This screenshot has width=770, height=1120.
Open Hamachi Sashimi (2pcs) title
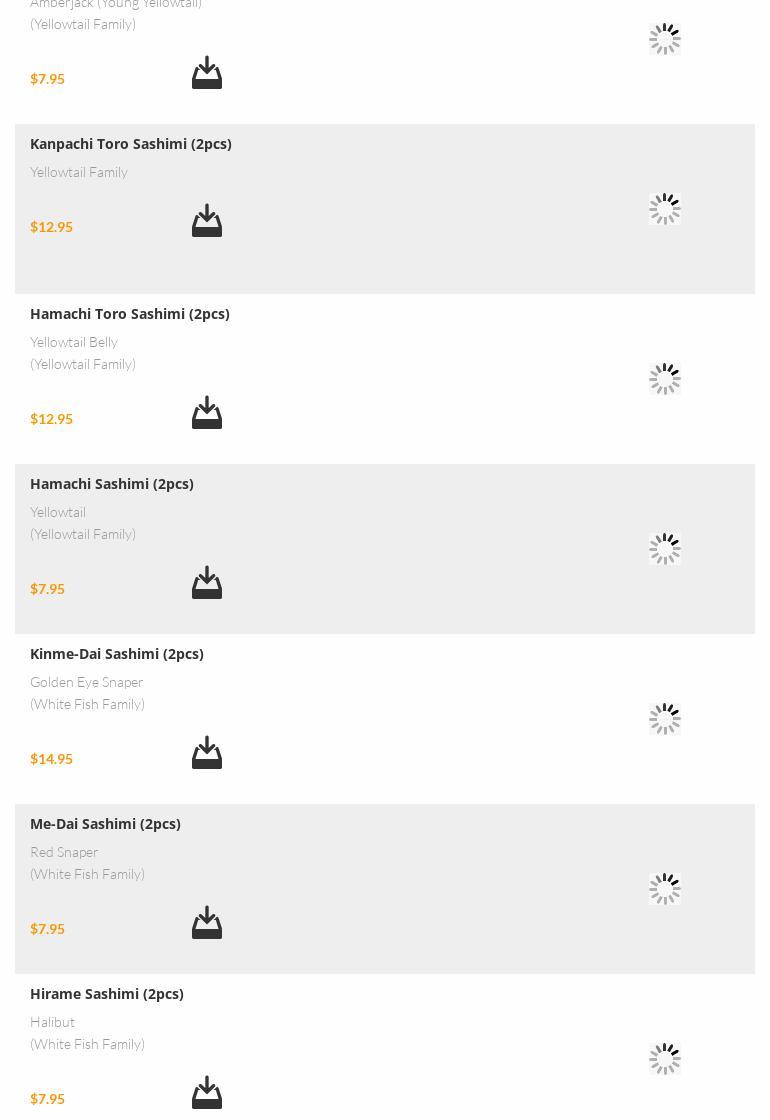point(112,484)
